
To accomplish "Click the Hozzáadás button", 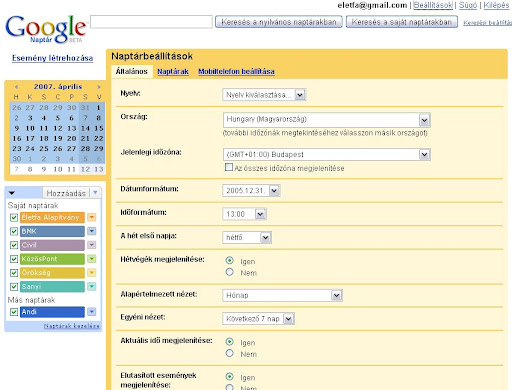I will pyautogui.click(x=66, y=193).
